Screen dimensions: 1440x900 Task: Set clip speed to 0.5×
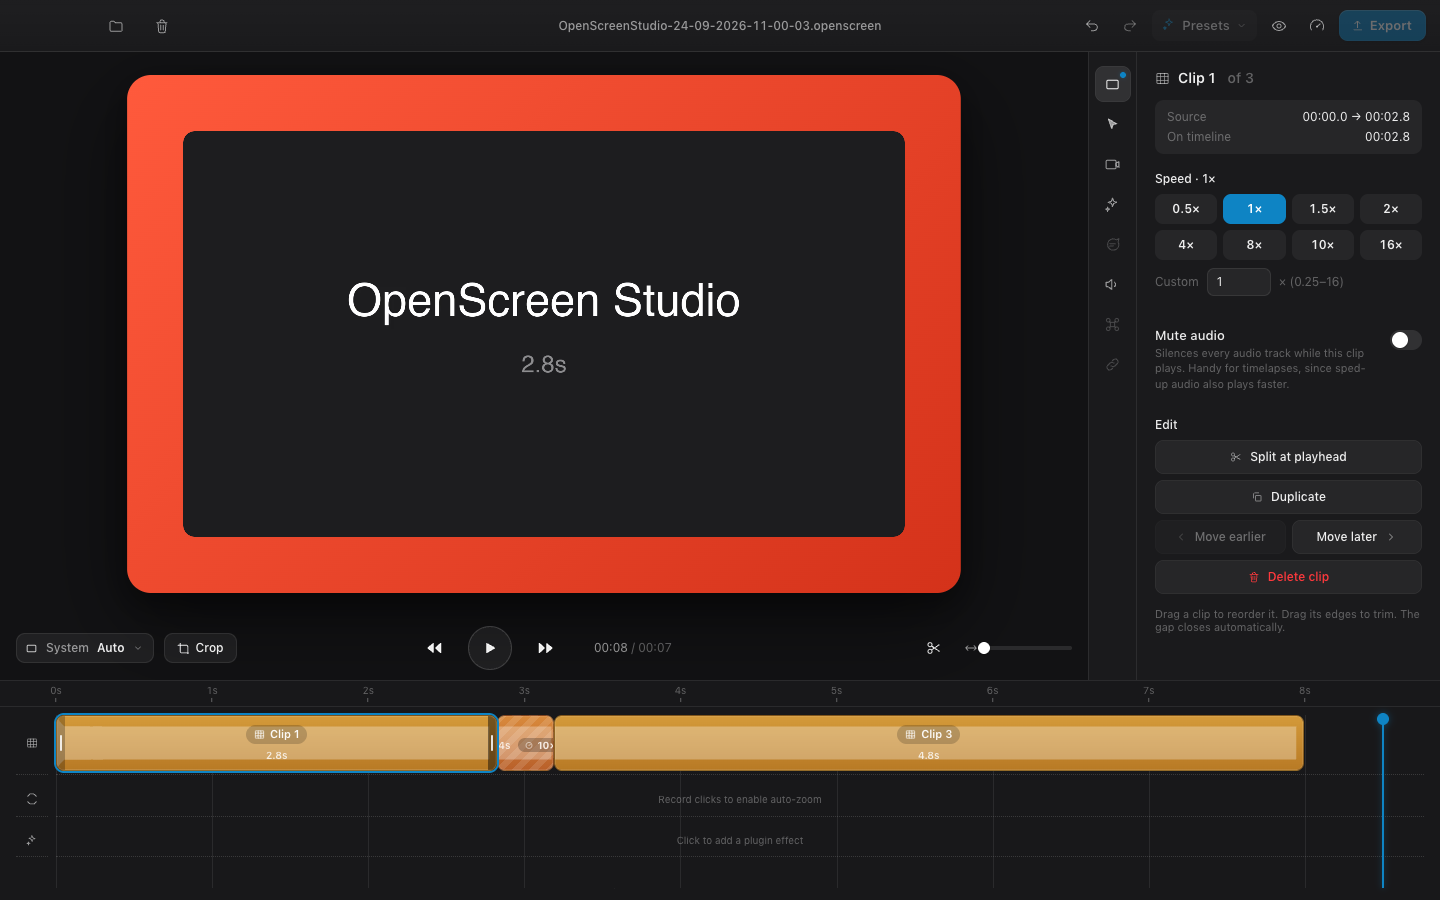pos(1186,209)
